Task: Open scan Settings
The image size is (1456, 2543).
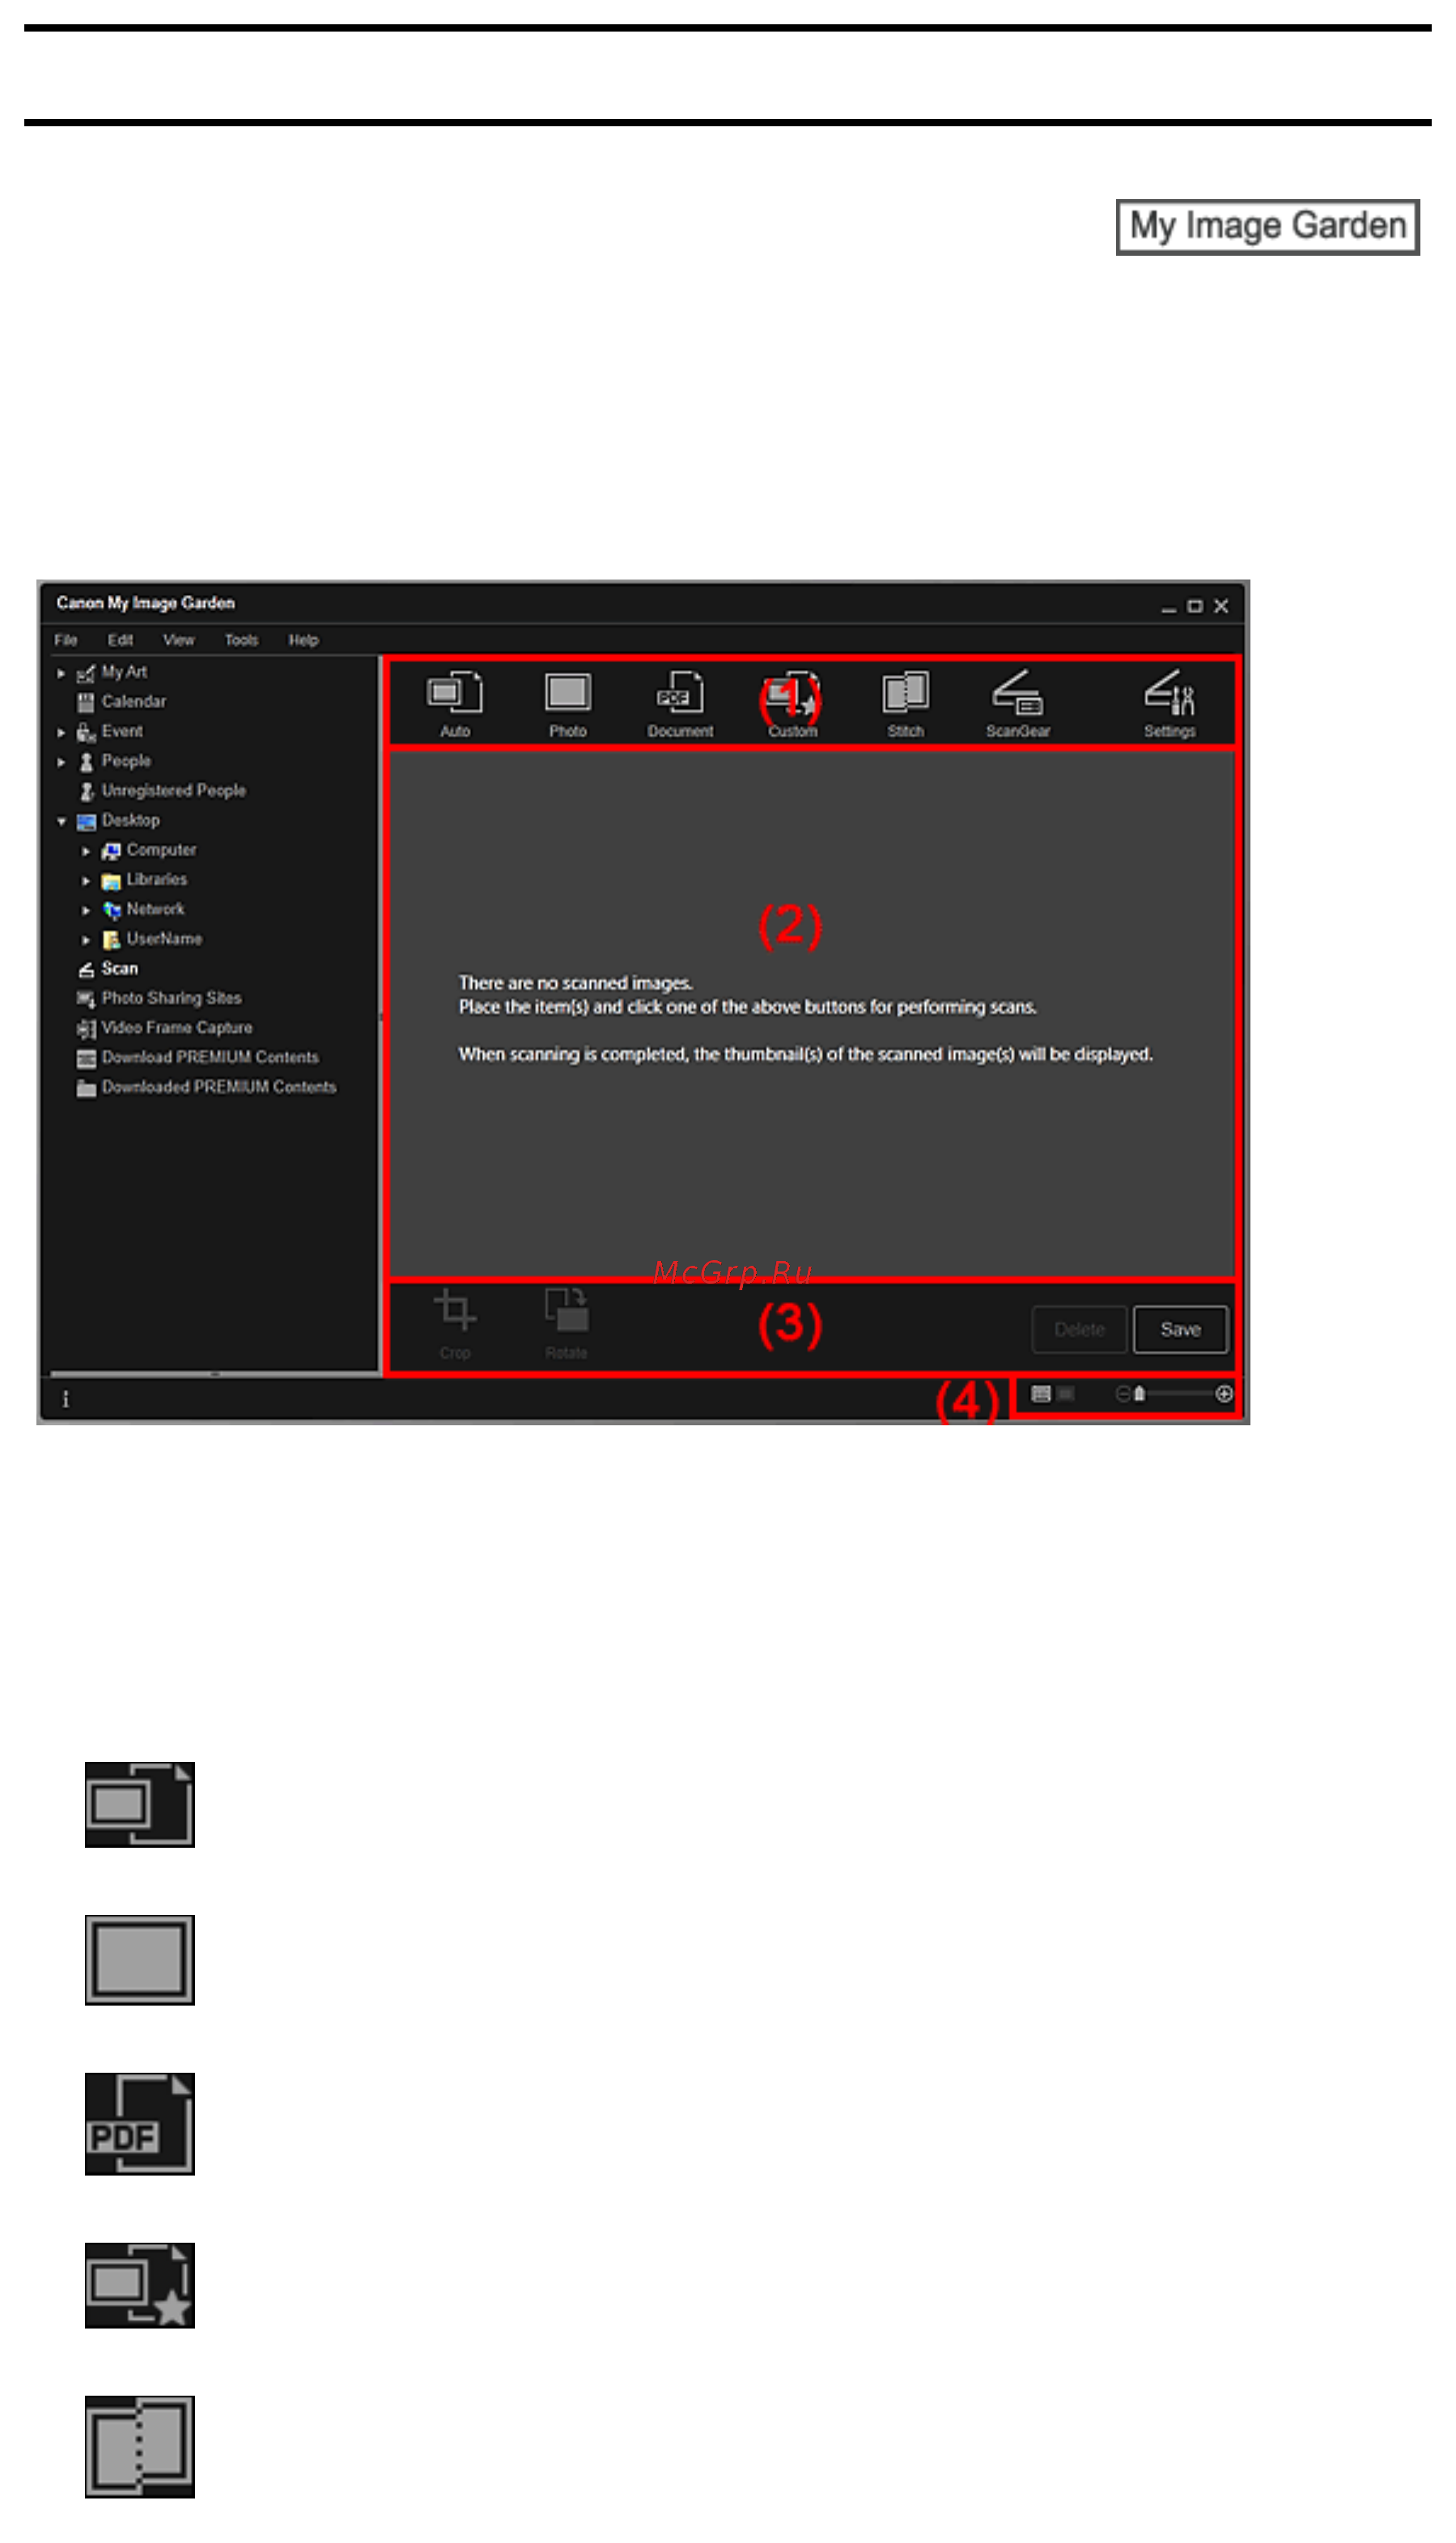Action: [1169, 704]
